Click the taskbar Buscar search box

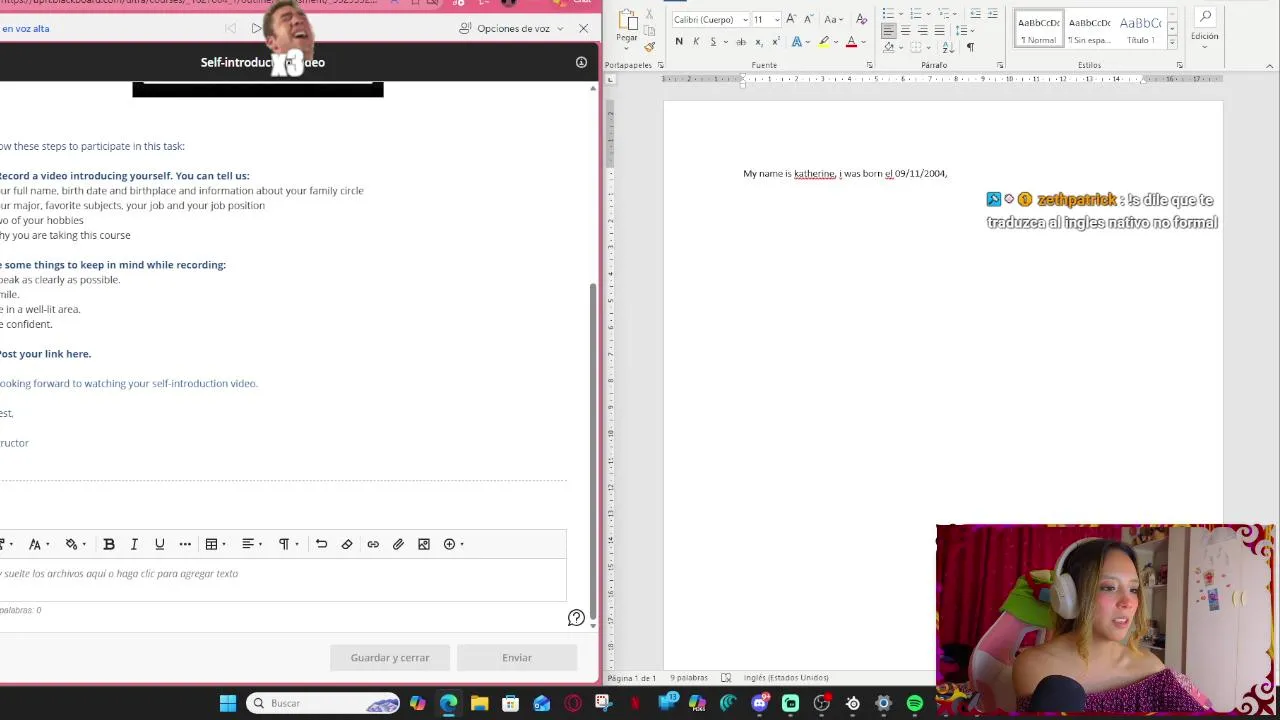click(x=324, y=703)
